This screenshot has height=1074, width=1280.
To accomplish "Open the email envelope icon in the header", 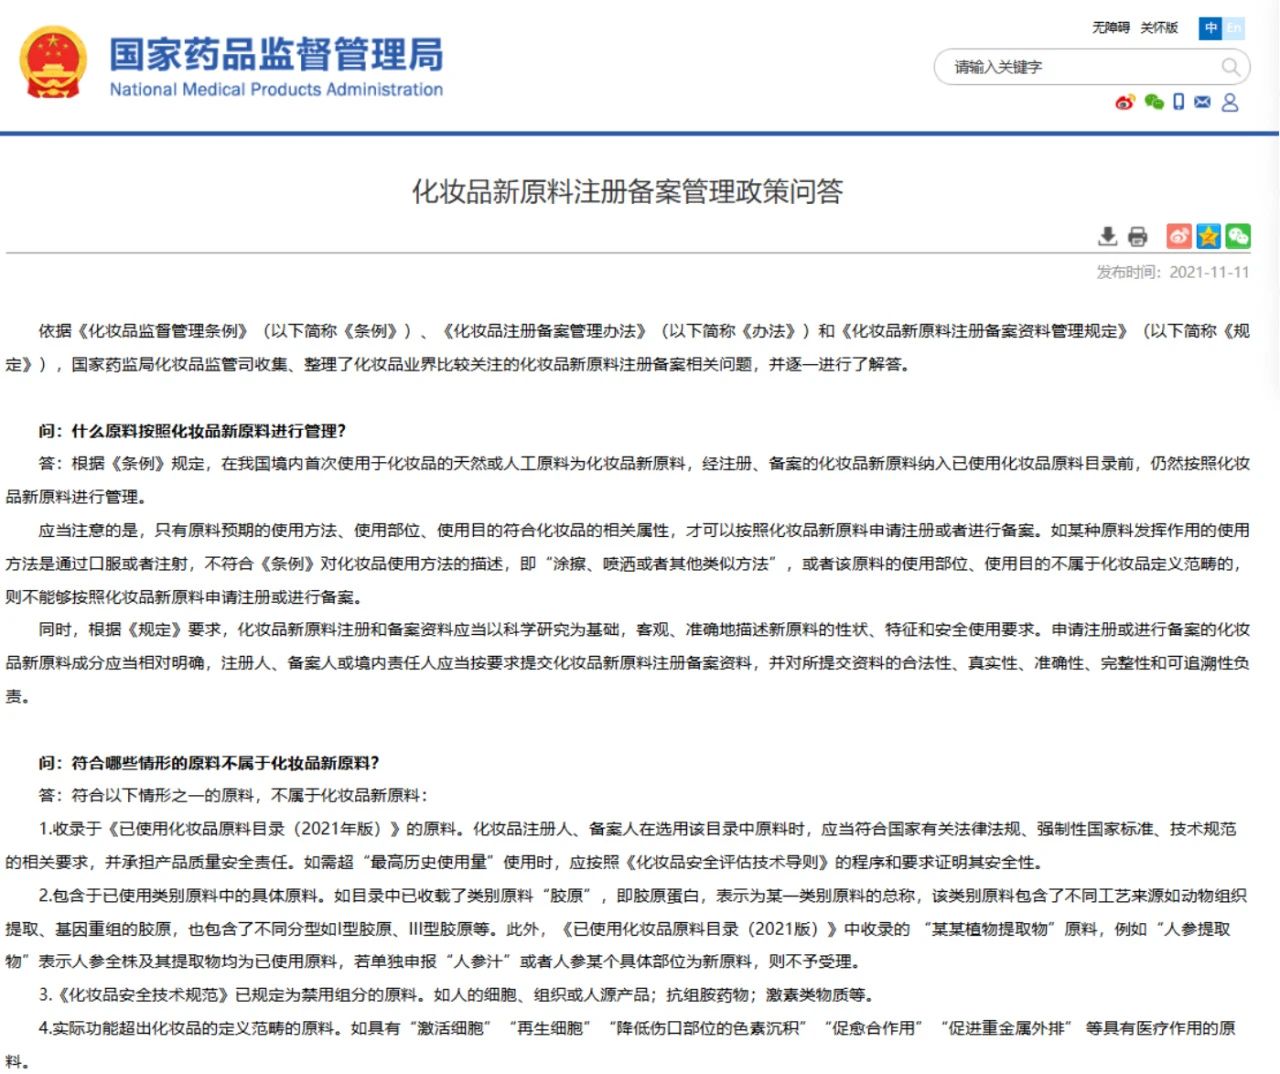I will coord(1203,102).
